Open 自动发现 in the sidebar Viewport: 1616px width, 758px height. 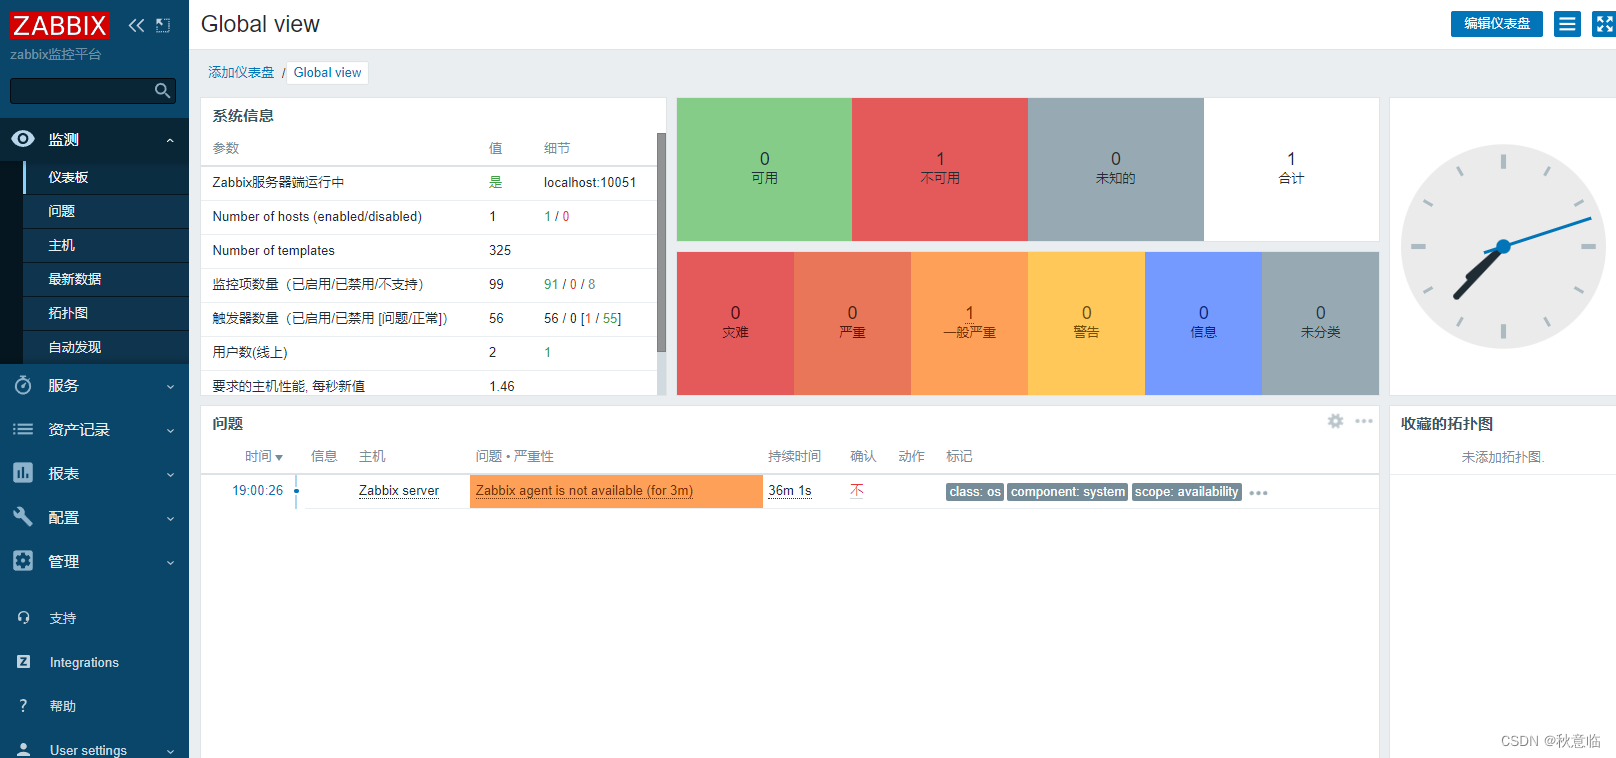pyautogui.click(x=106, y=347)
